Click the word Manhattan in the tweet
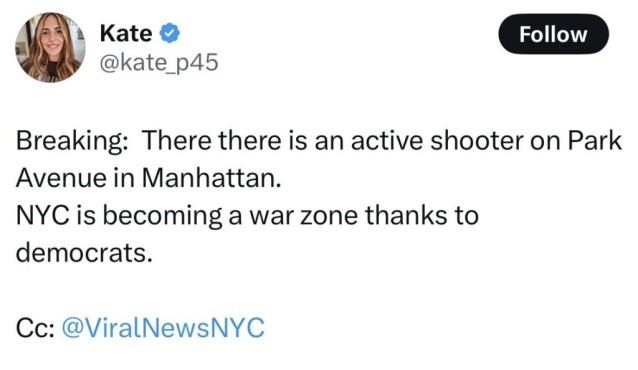 [212, 178]
